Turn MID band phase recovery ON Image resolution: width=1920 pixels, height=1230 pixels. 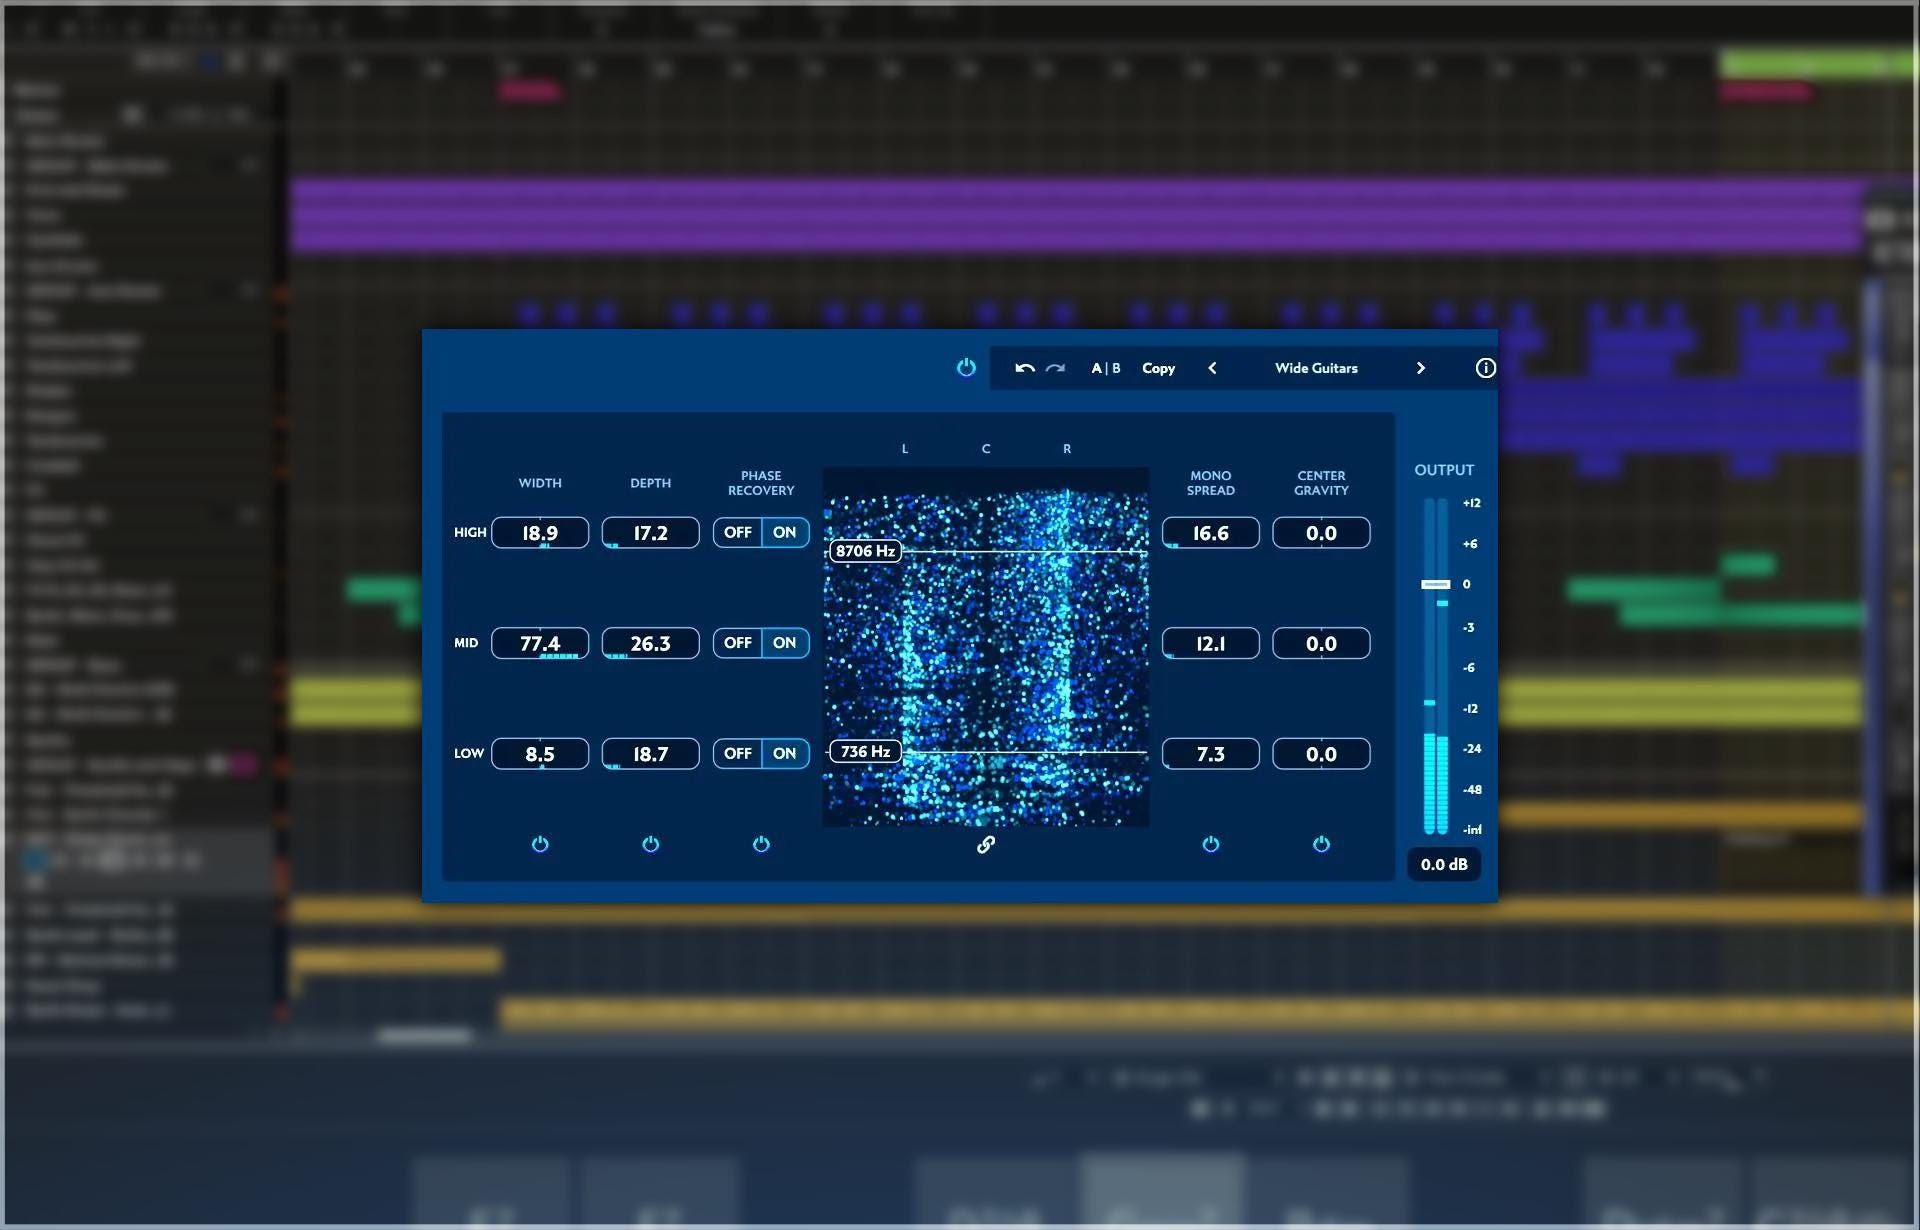click(785, 643)
